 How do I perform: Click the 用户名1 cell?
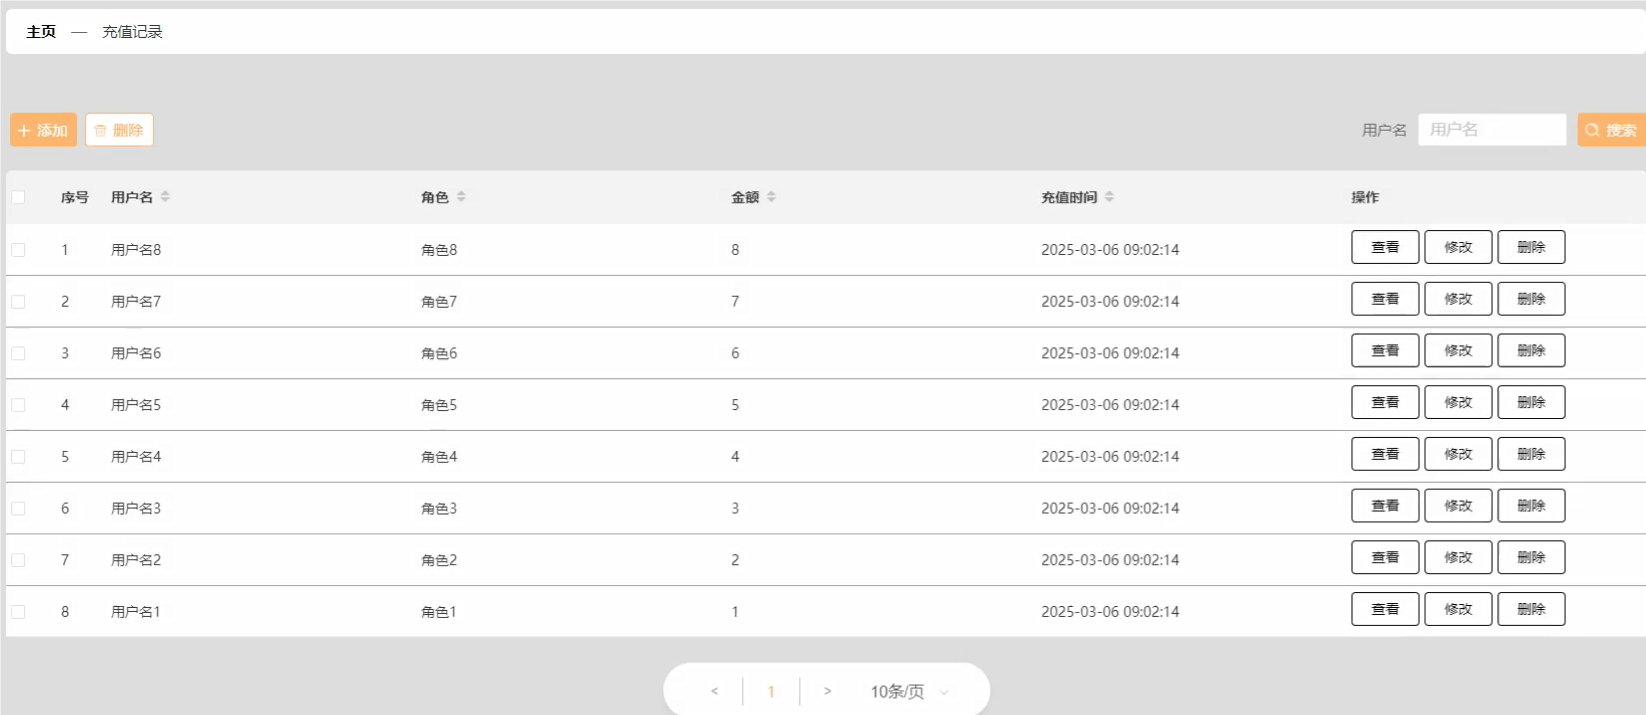136,612
